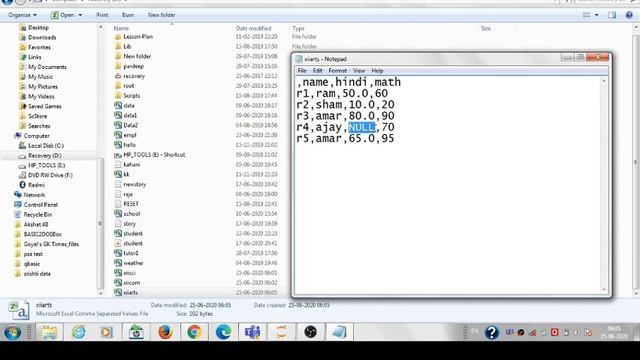Screen dimensions: 640x360
Task: Click the change view icon in Explorer
Action: tap(586, 15)
